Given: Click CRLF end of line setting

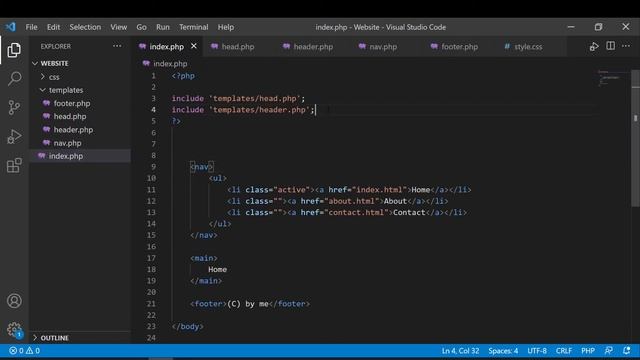Looking at the screenshot, I should point(564,351).
